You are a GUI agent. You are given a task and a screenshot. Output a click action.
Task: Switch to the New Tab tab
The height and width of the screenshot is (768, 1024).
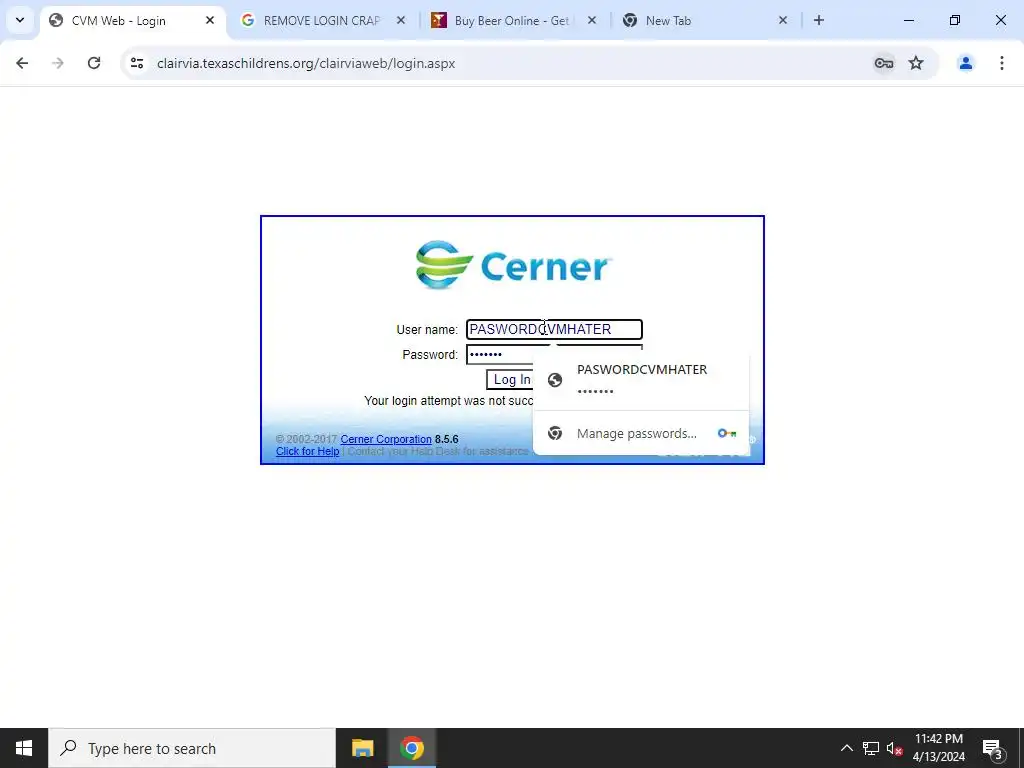705,21
